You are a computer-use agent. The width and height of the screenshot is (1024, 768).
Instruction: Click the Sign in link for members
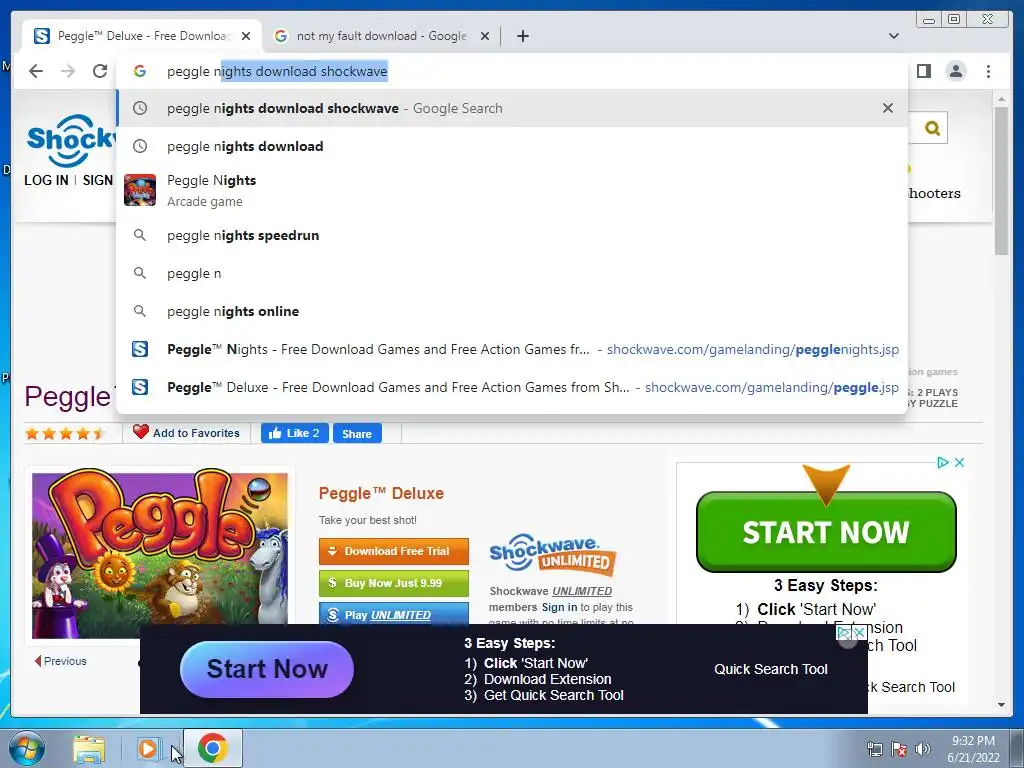coord(559,607)
